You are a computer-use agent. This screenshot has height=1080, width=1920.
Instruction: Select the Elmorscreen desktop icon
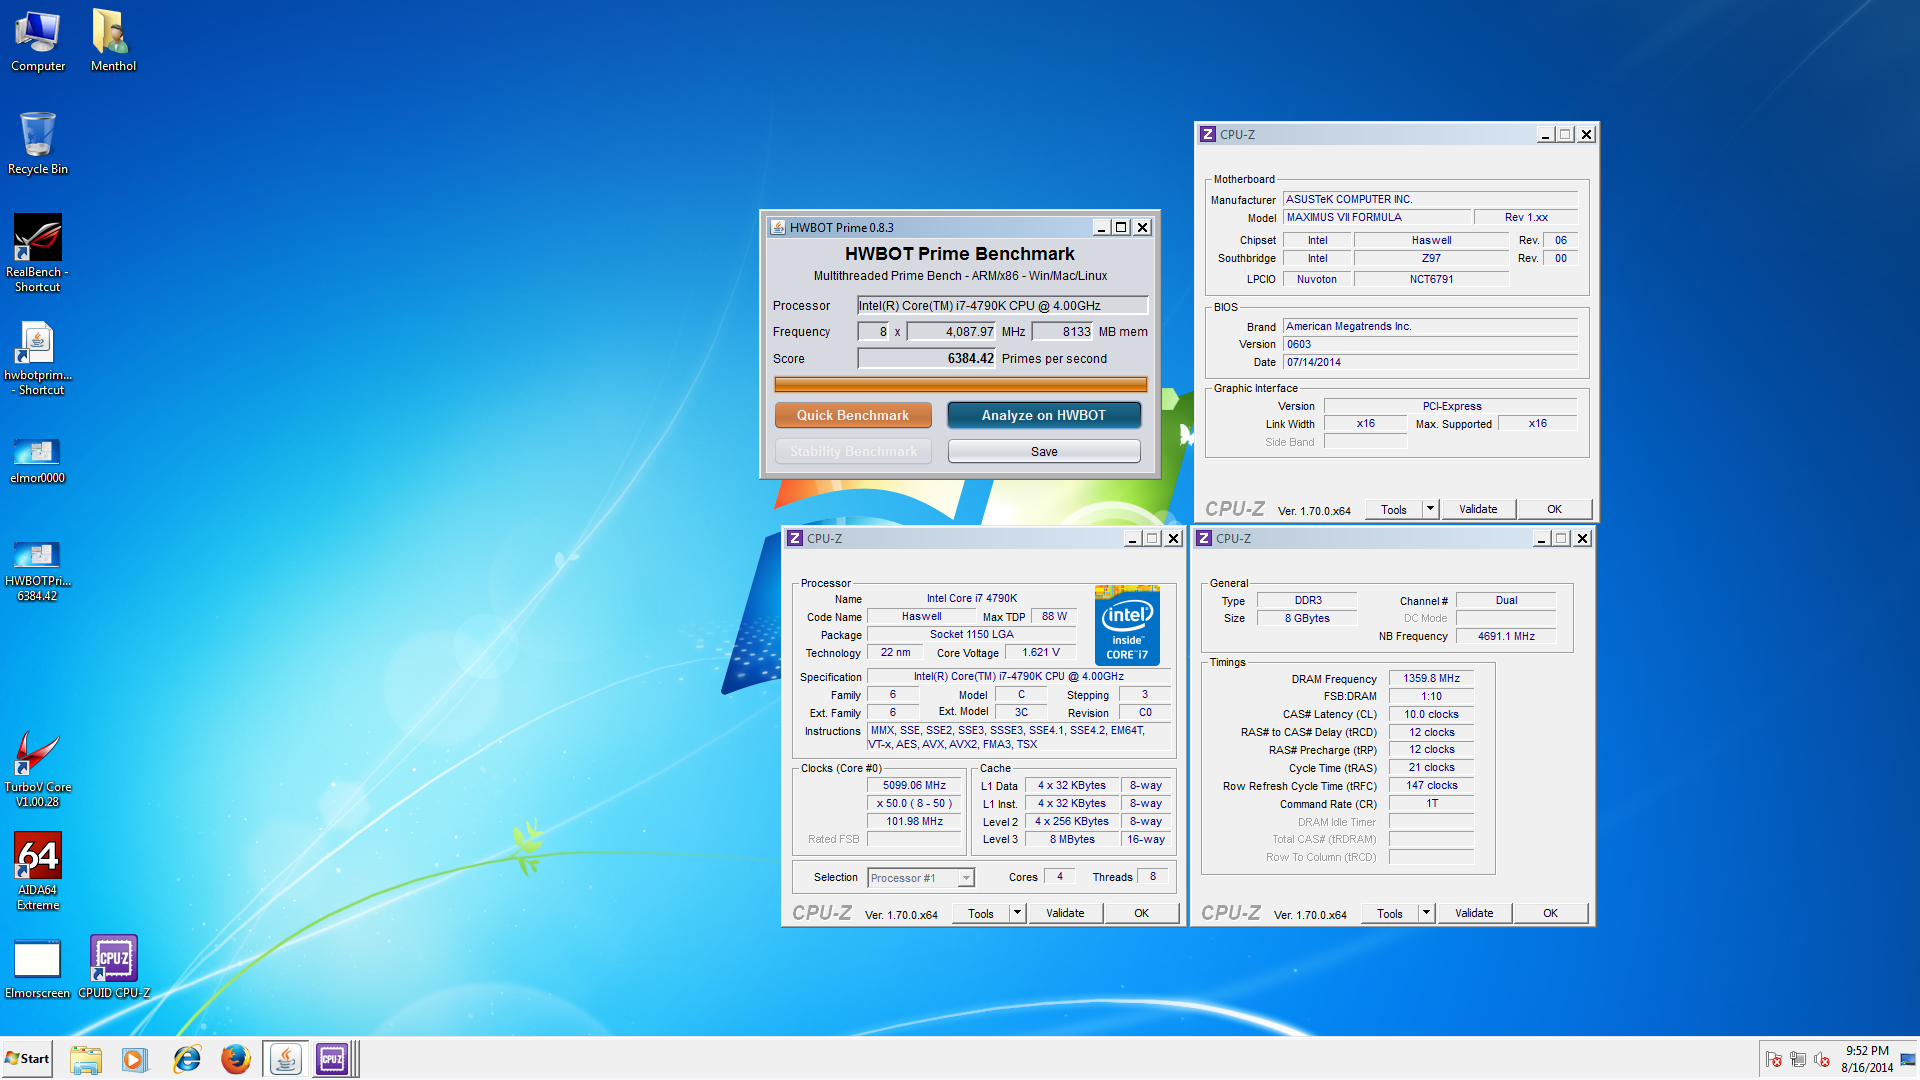pos(38,969)
